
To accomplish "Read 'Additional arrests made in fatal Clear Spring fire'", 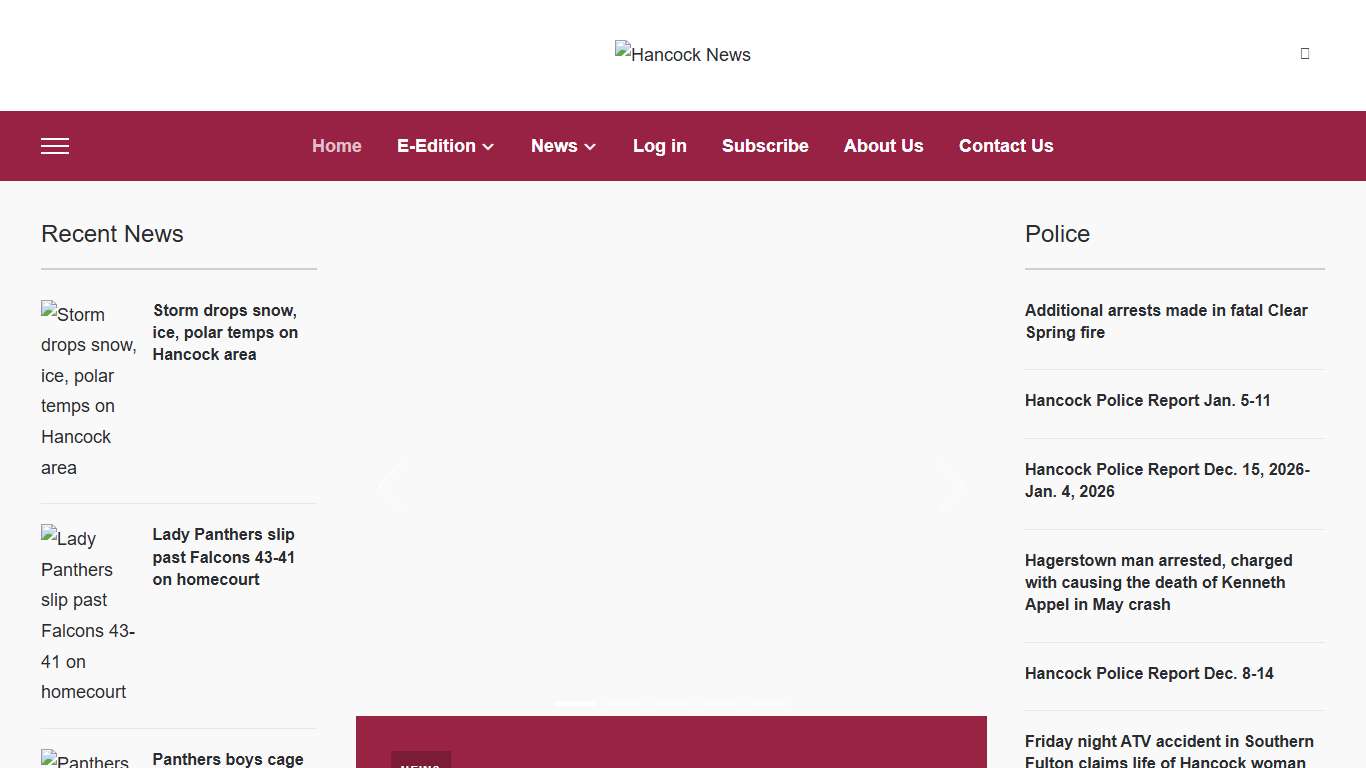I will pos(1166,321).
